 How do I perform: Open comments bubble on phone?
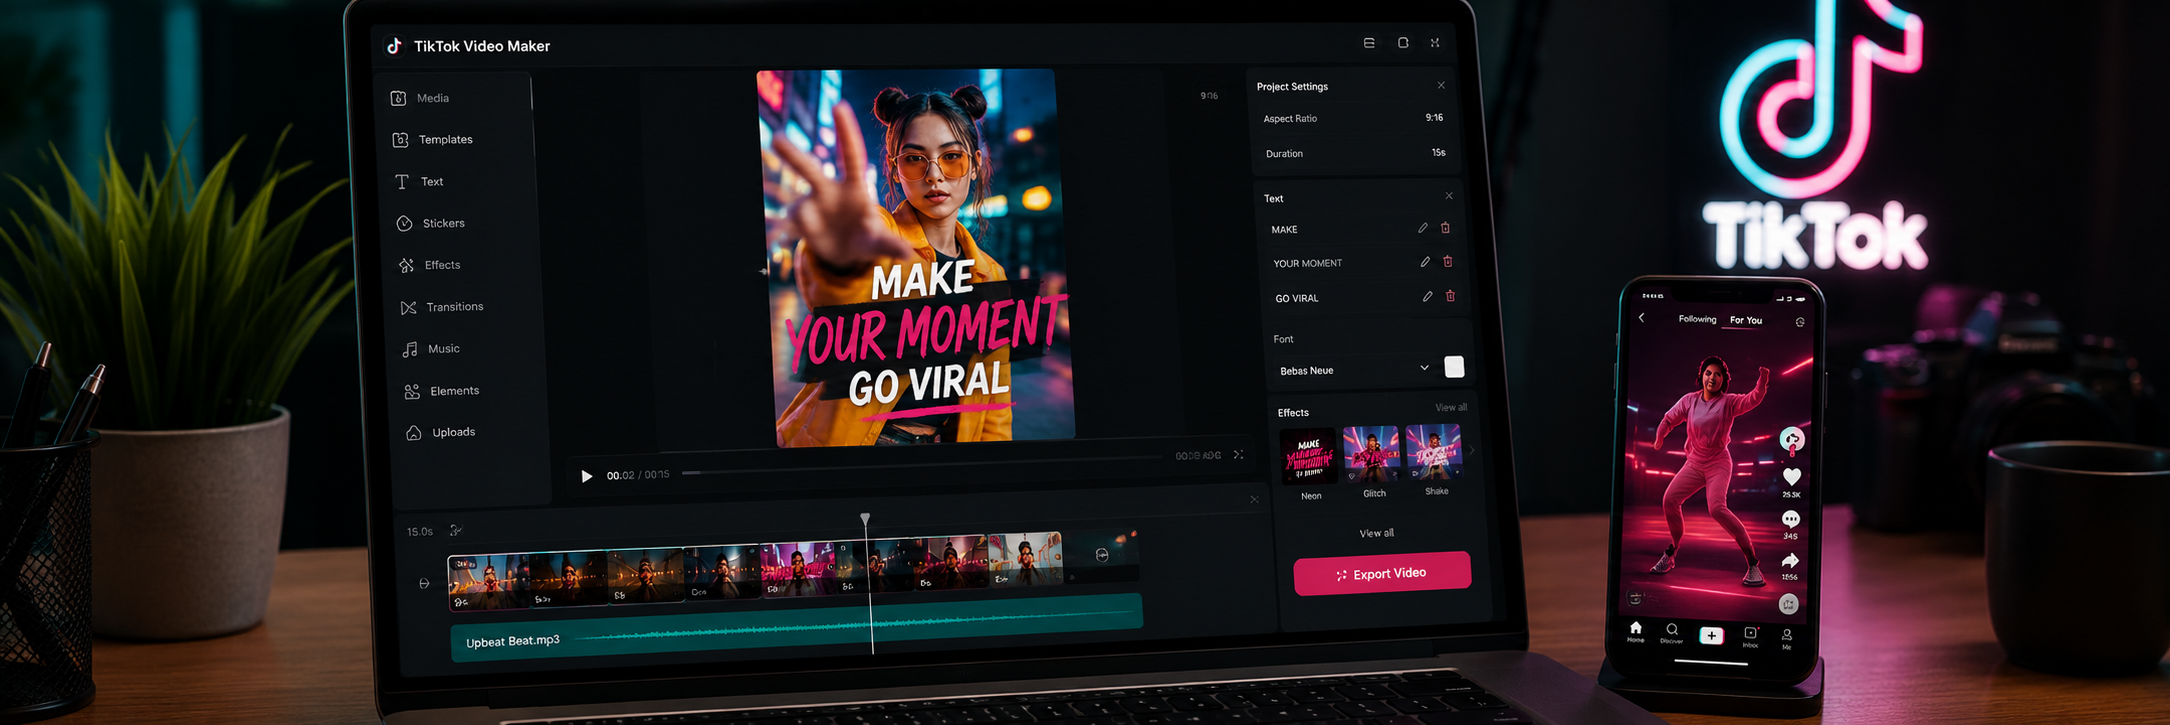1791,519
